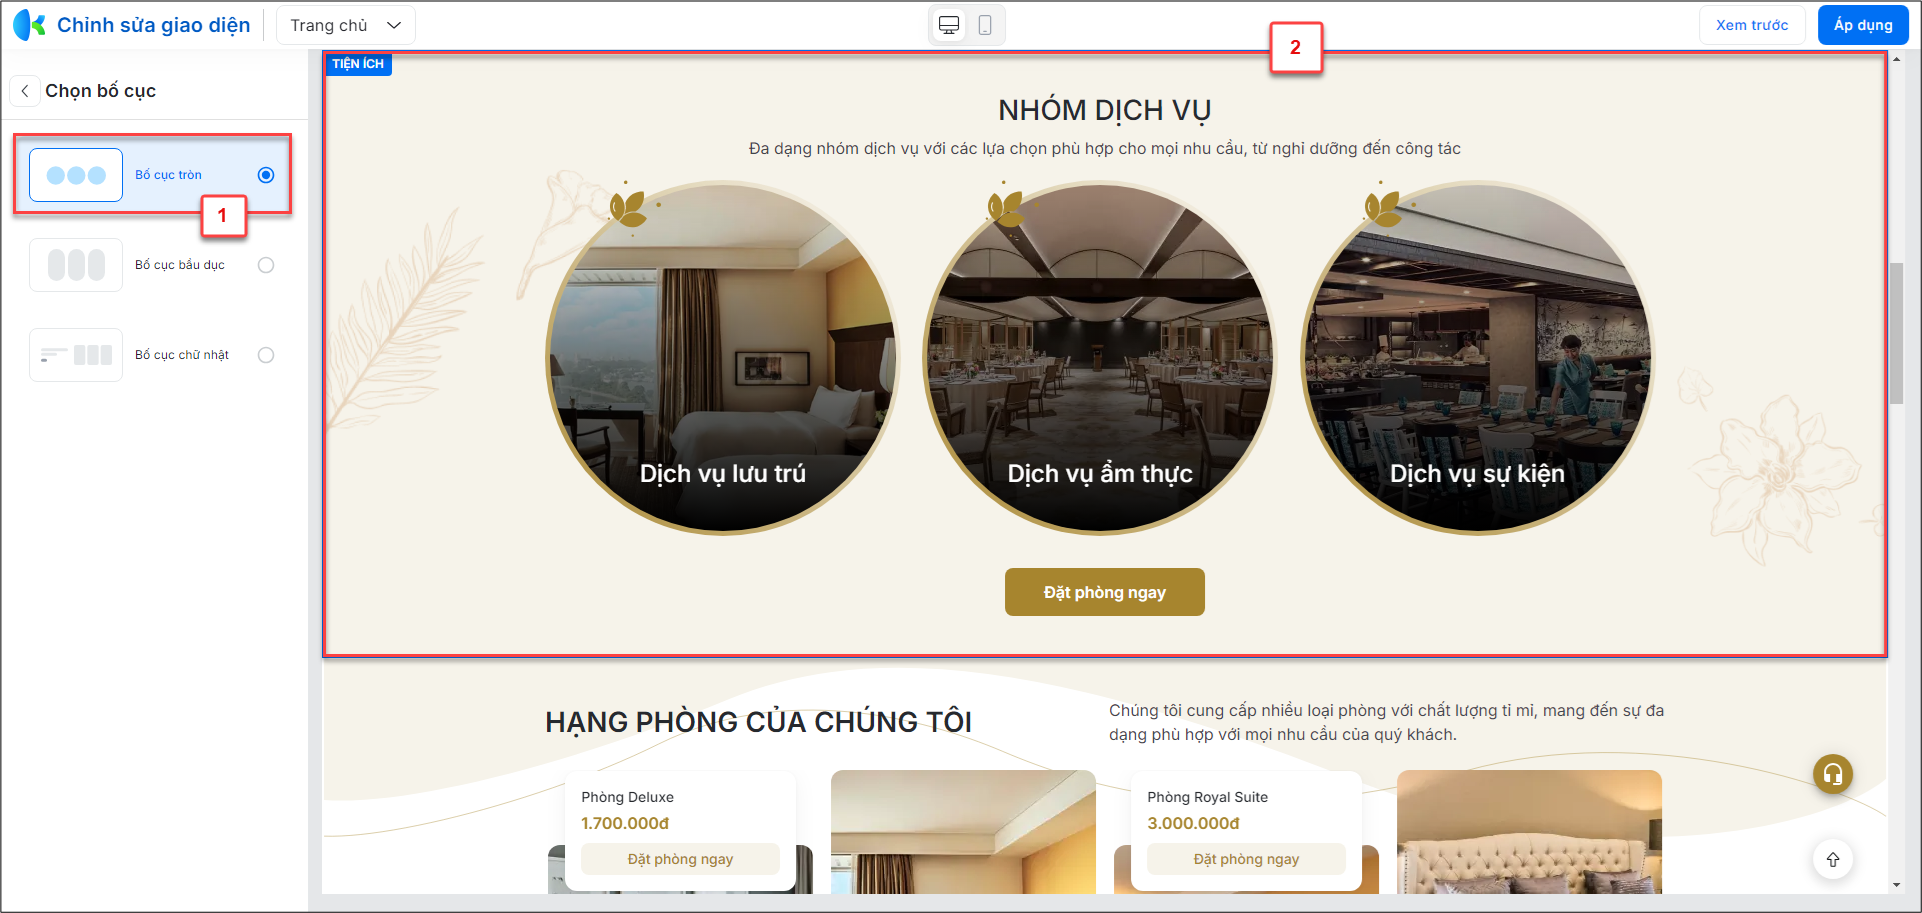
Task: Click Đặt phòng ngay under Phòng Deluxe
Action: tap(680, 859)
